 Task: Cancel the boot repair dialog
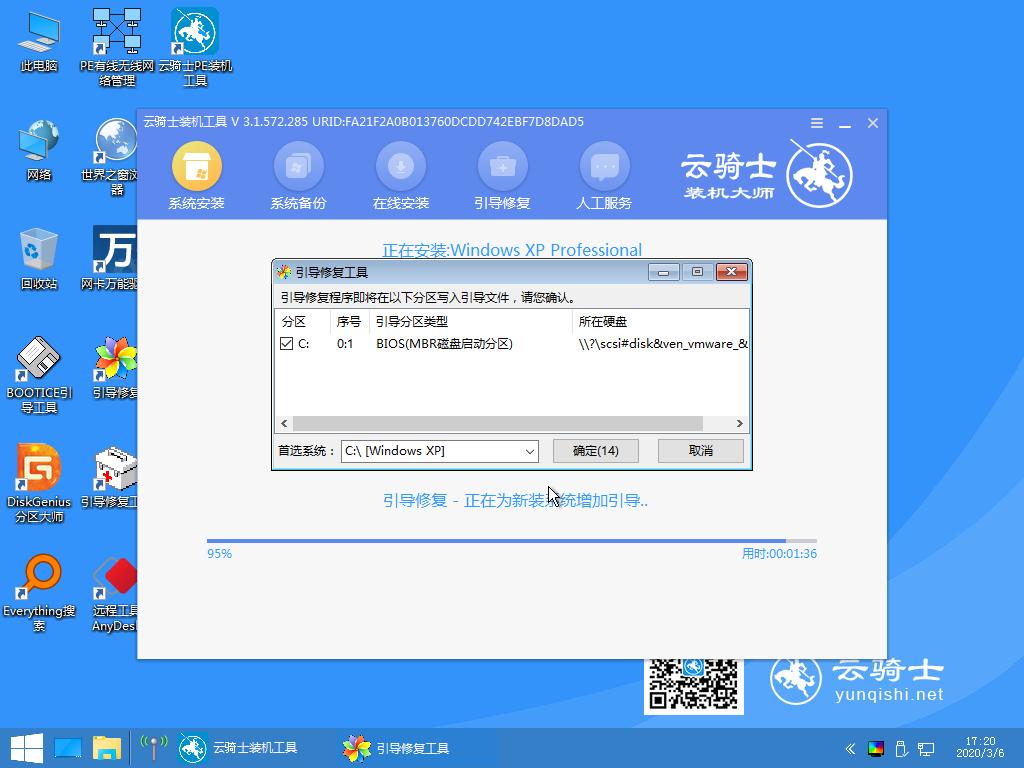700,451
